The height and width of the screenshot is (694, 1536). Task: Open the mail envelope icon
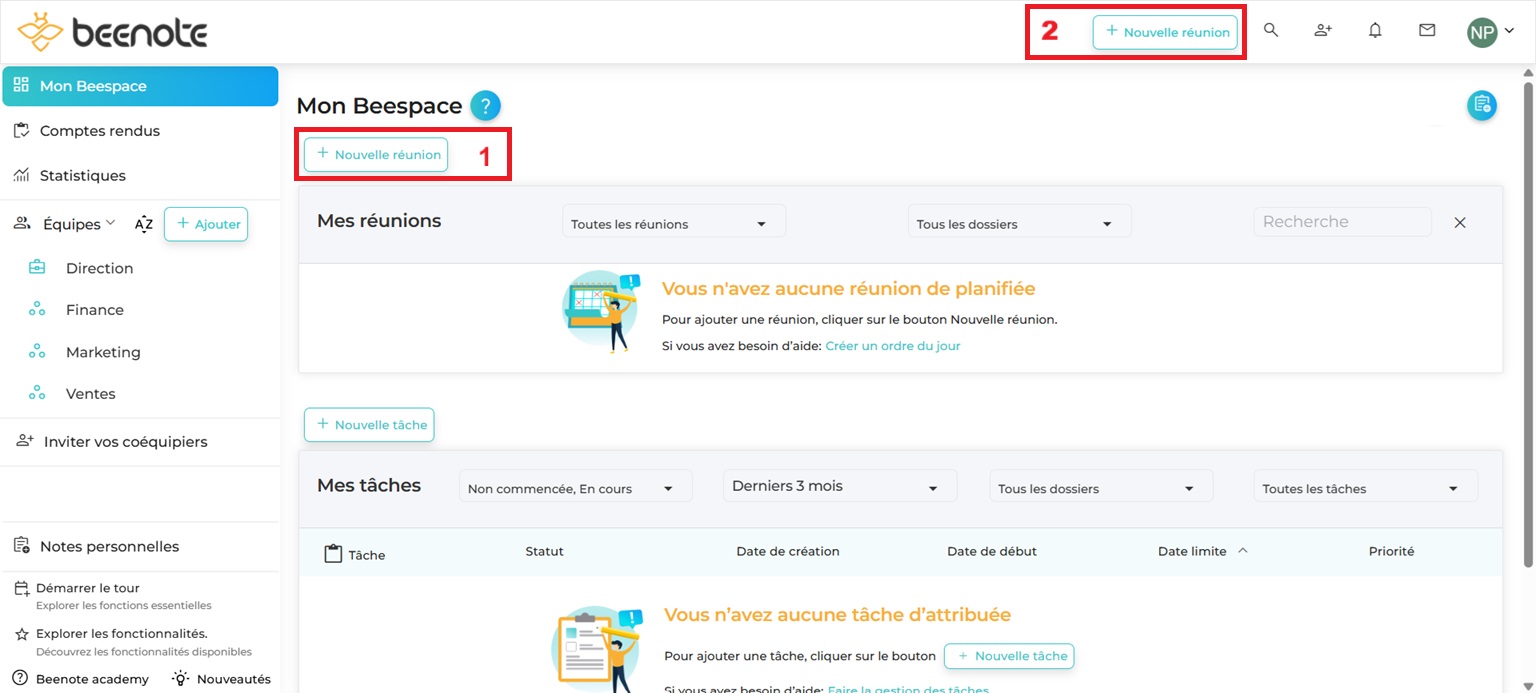pos(1427,31)
